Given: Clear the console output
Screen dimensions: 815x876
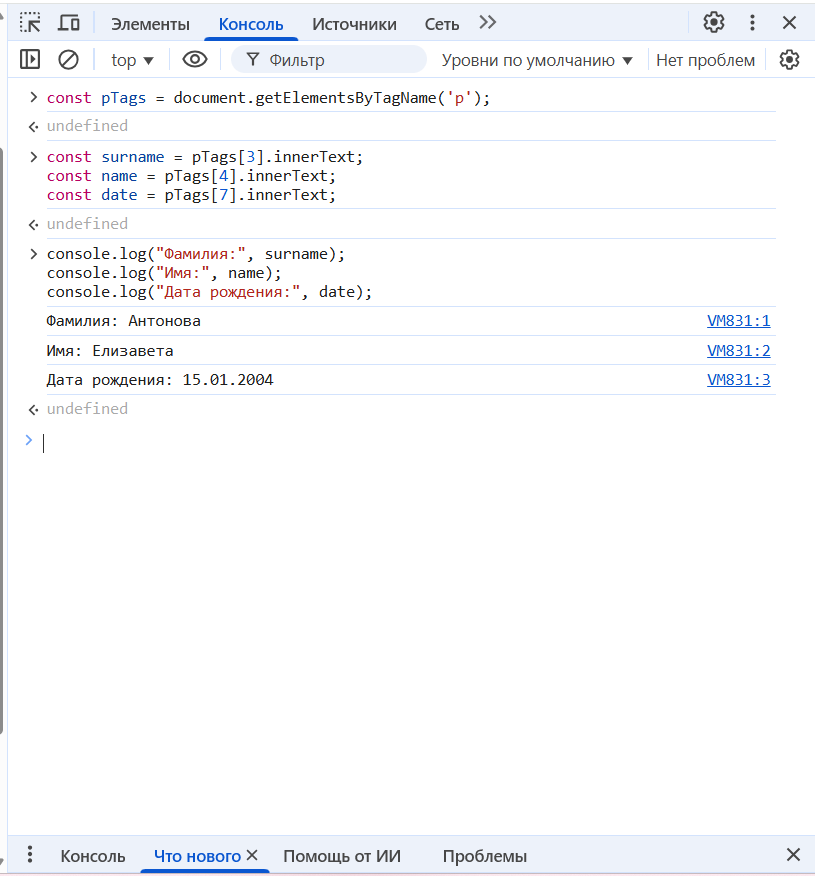Looking at the screenshot, I should (68, 60).
